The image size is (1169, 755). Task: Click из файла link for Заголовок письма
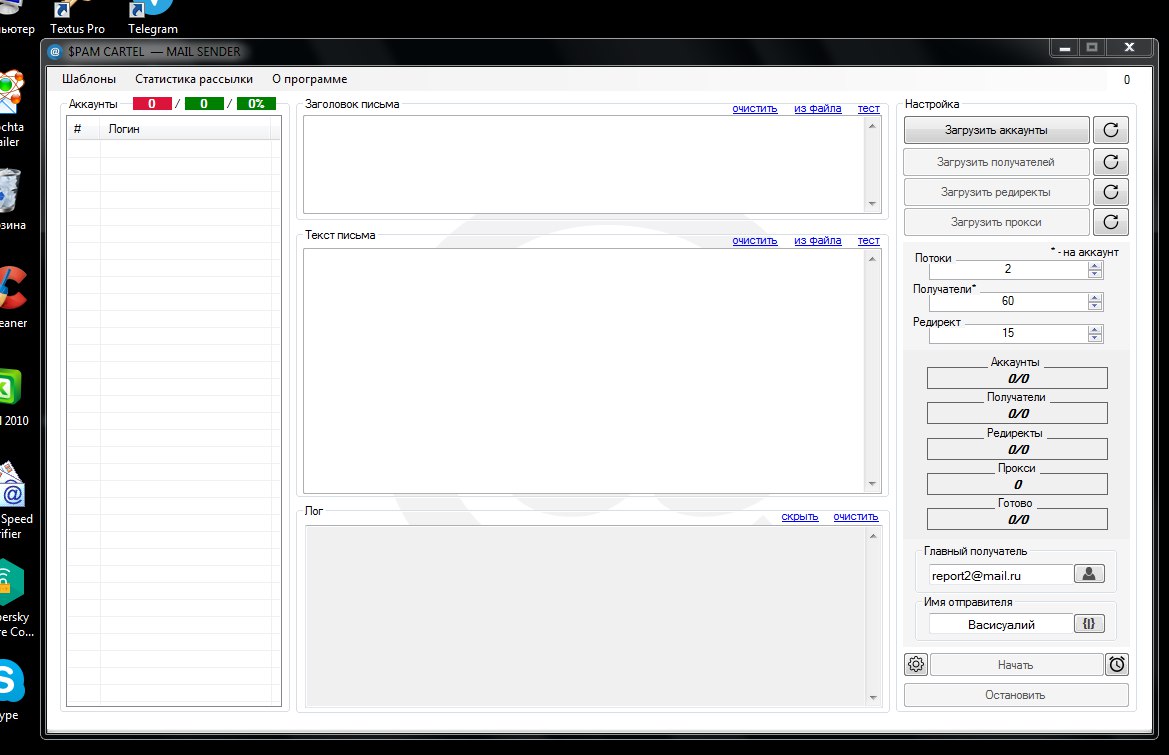point(817,108)
